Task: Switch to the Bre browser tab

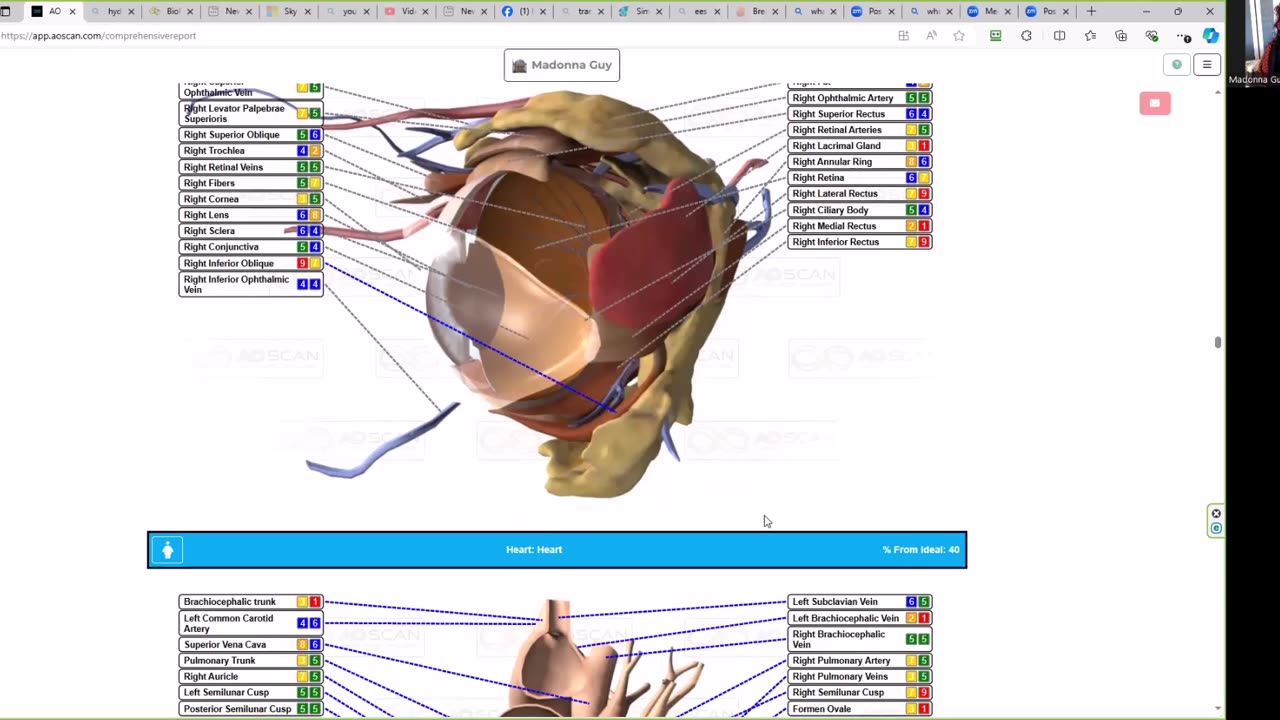Action: (x=756, y=12)
